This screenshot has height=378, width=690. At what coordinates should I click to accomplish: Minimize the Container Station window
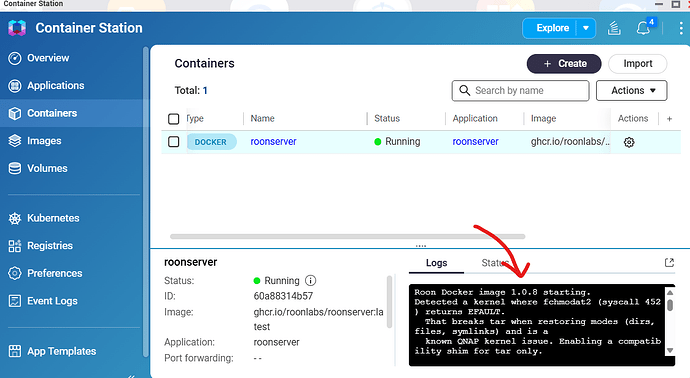pos(659,4)
